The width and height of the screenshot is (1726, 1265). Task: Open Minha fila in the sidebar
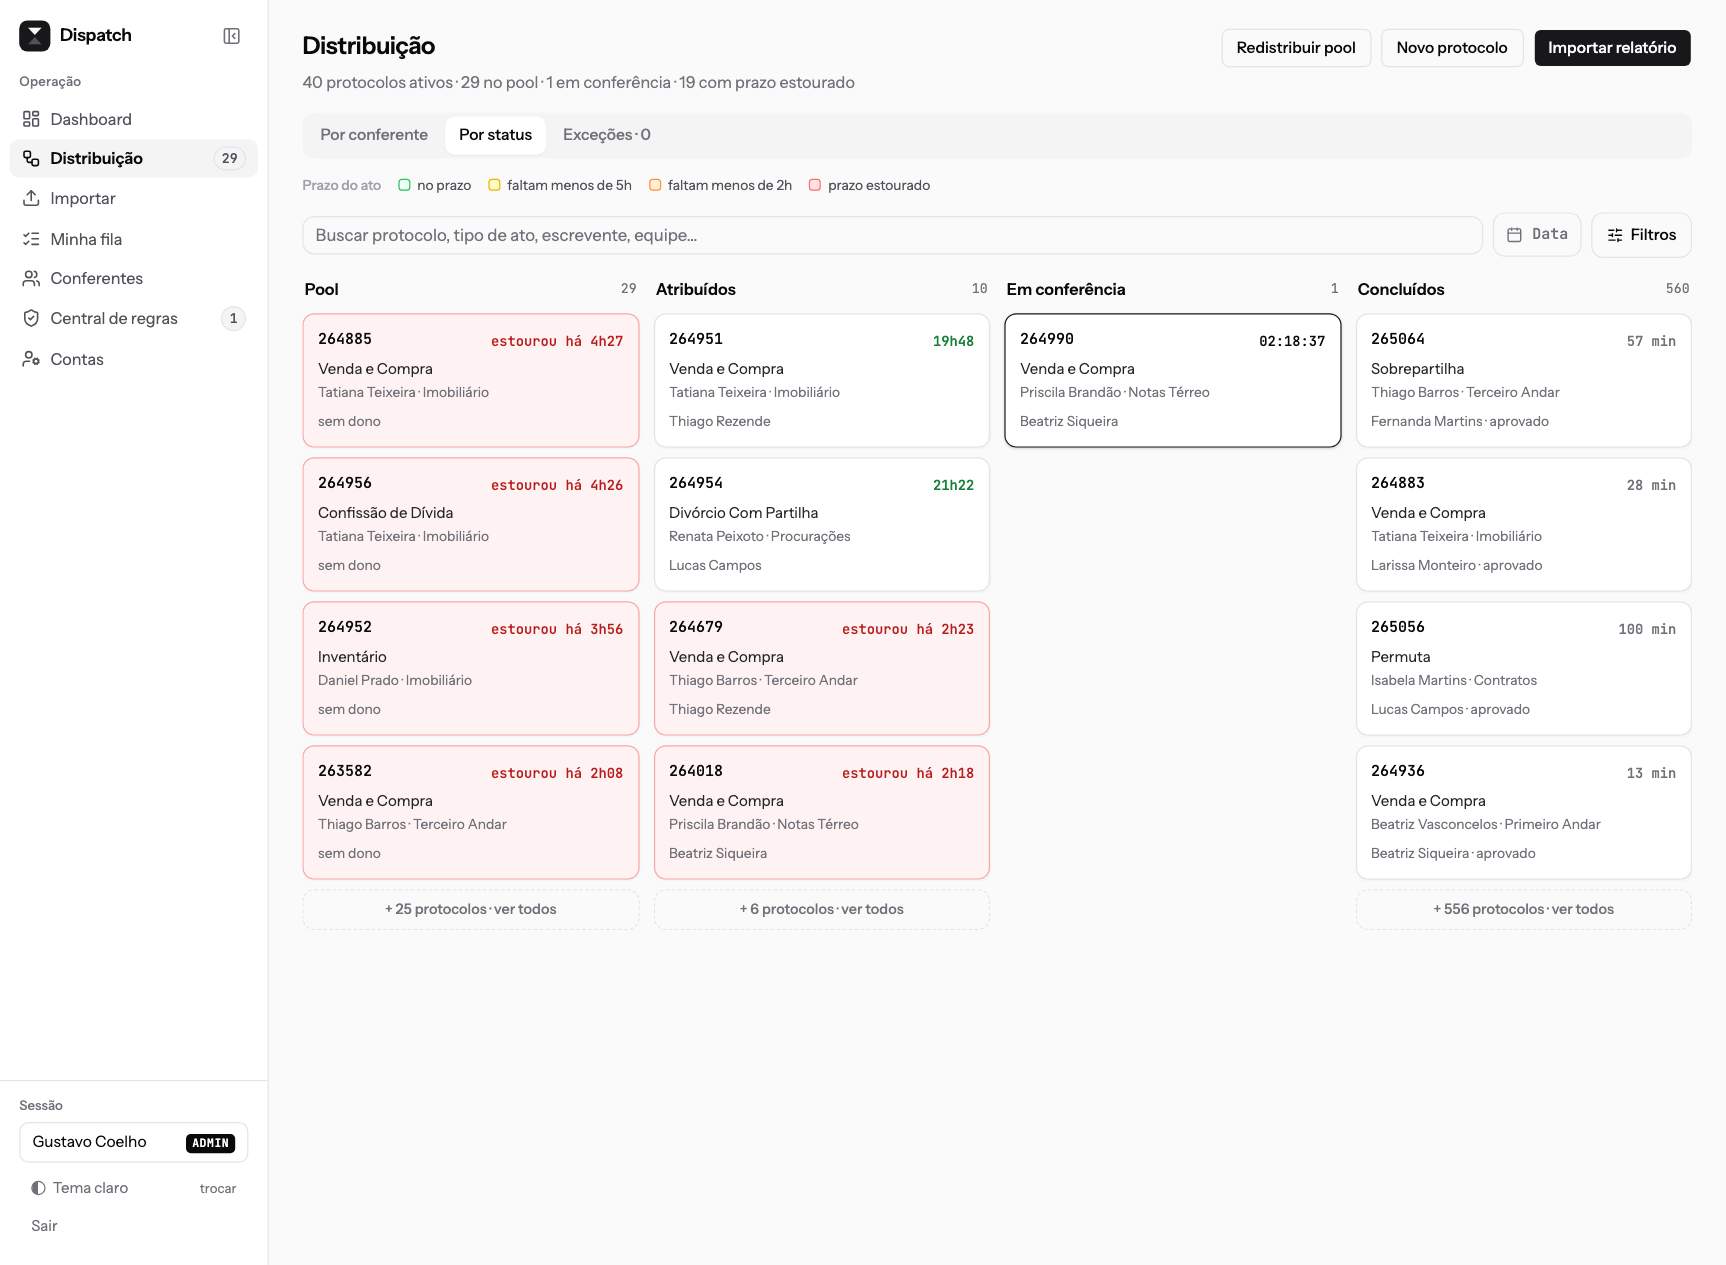134,239
